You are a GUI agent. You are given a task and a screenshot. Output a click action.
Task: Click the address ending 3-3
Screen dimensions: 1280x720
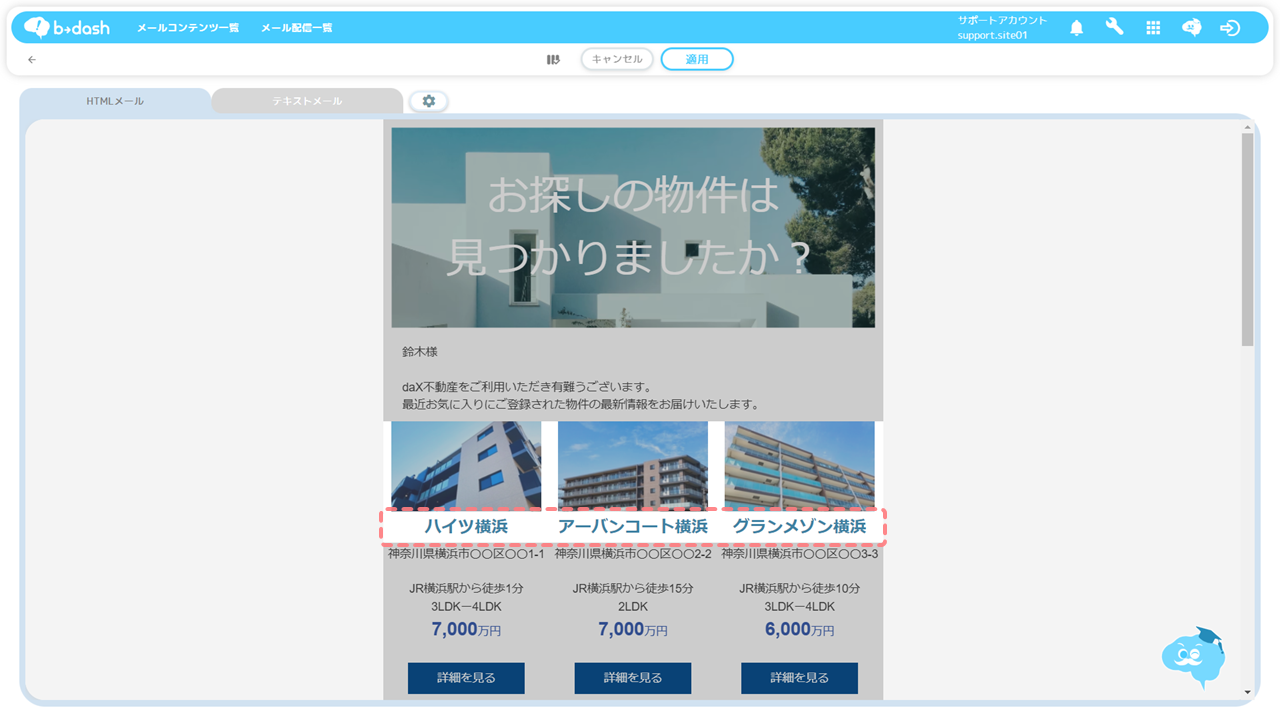click(800, 553)
